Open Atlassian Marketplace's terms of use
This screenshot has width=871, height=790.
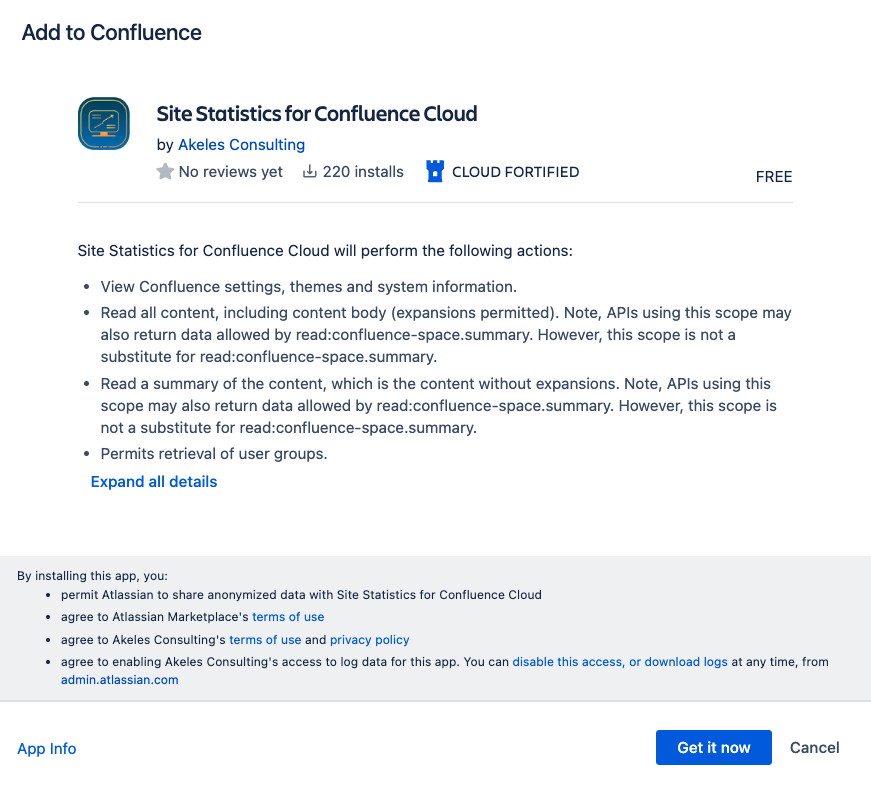(x=288, y=617)
